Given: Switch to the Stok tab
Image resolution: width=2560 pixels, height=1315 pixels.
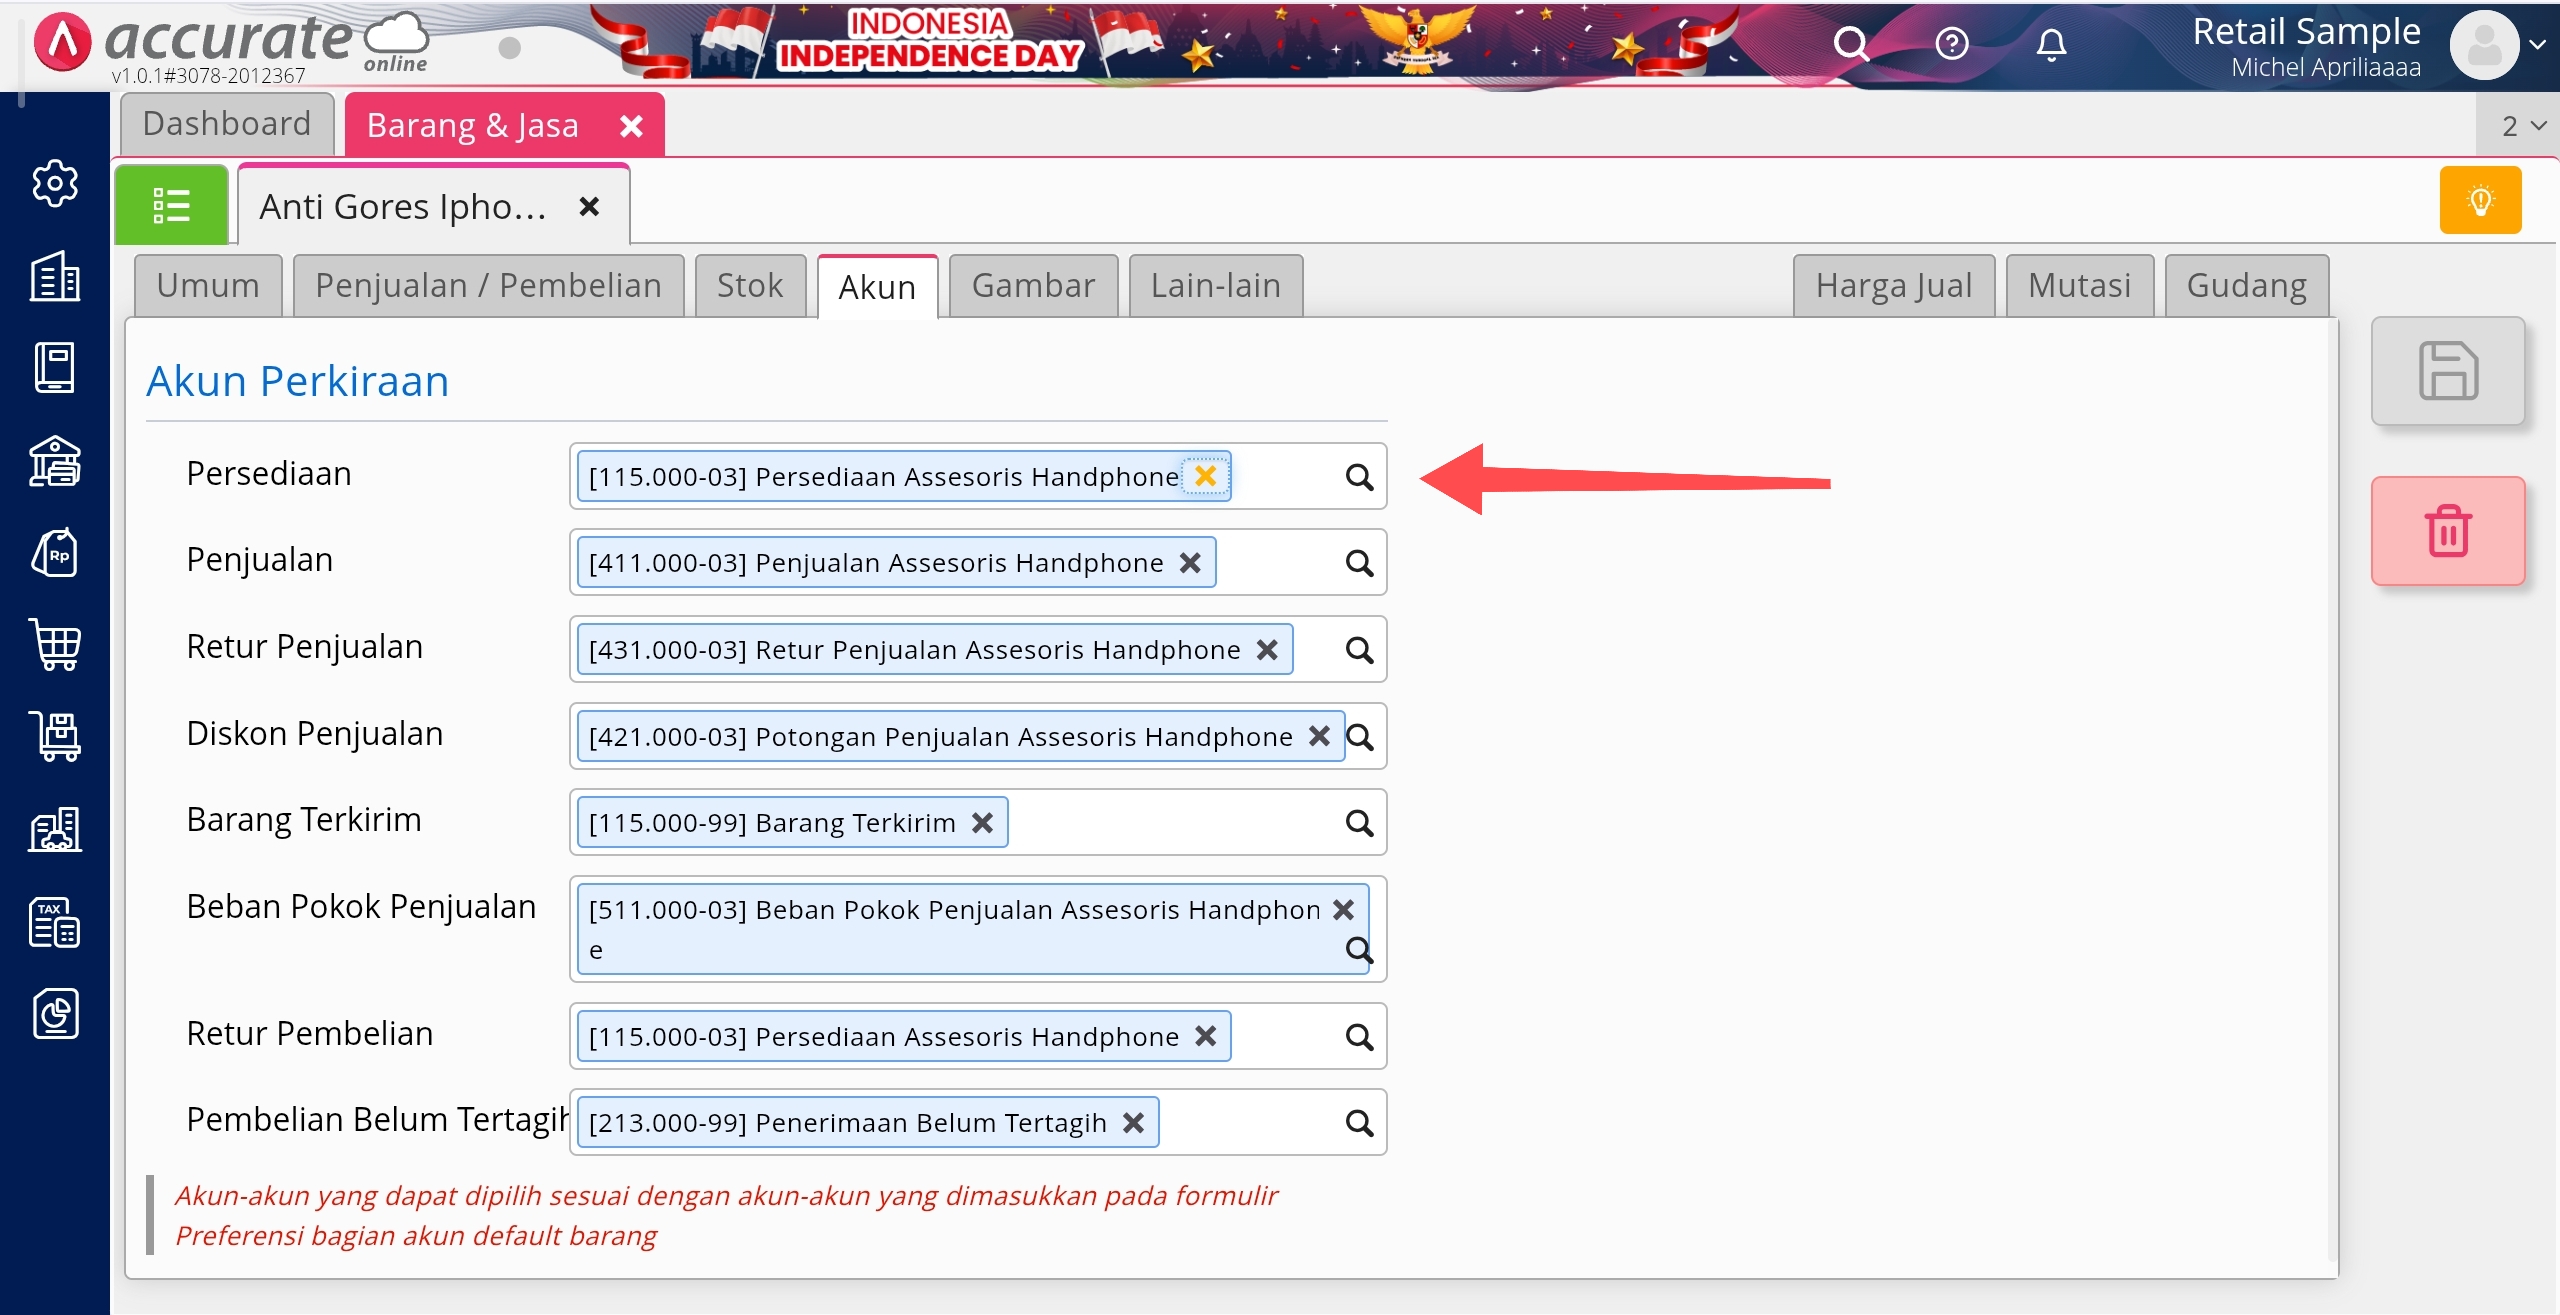Looking at the screenshot, I should tap(749, 286).
